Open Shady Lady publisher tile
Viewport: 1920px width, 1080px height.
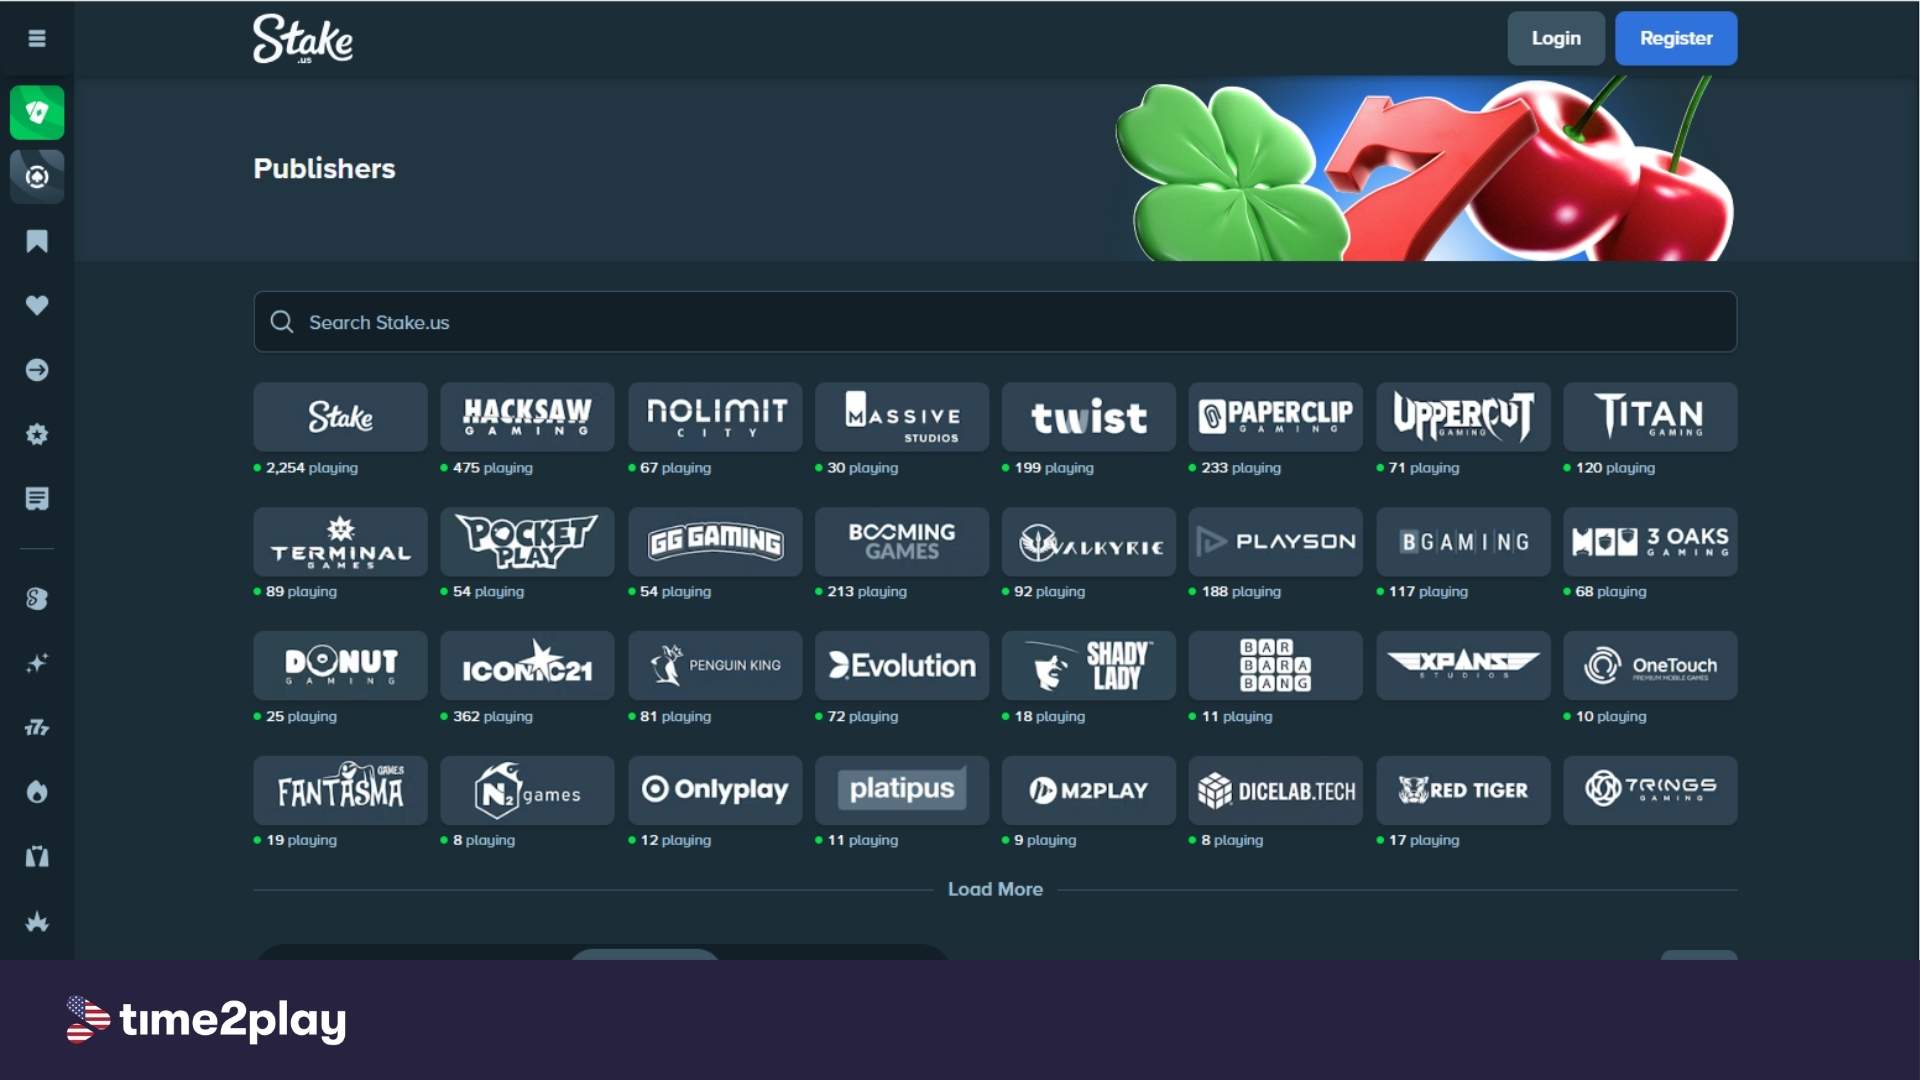pos(1089,665)
